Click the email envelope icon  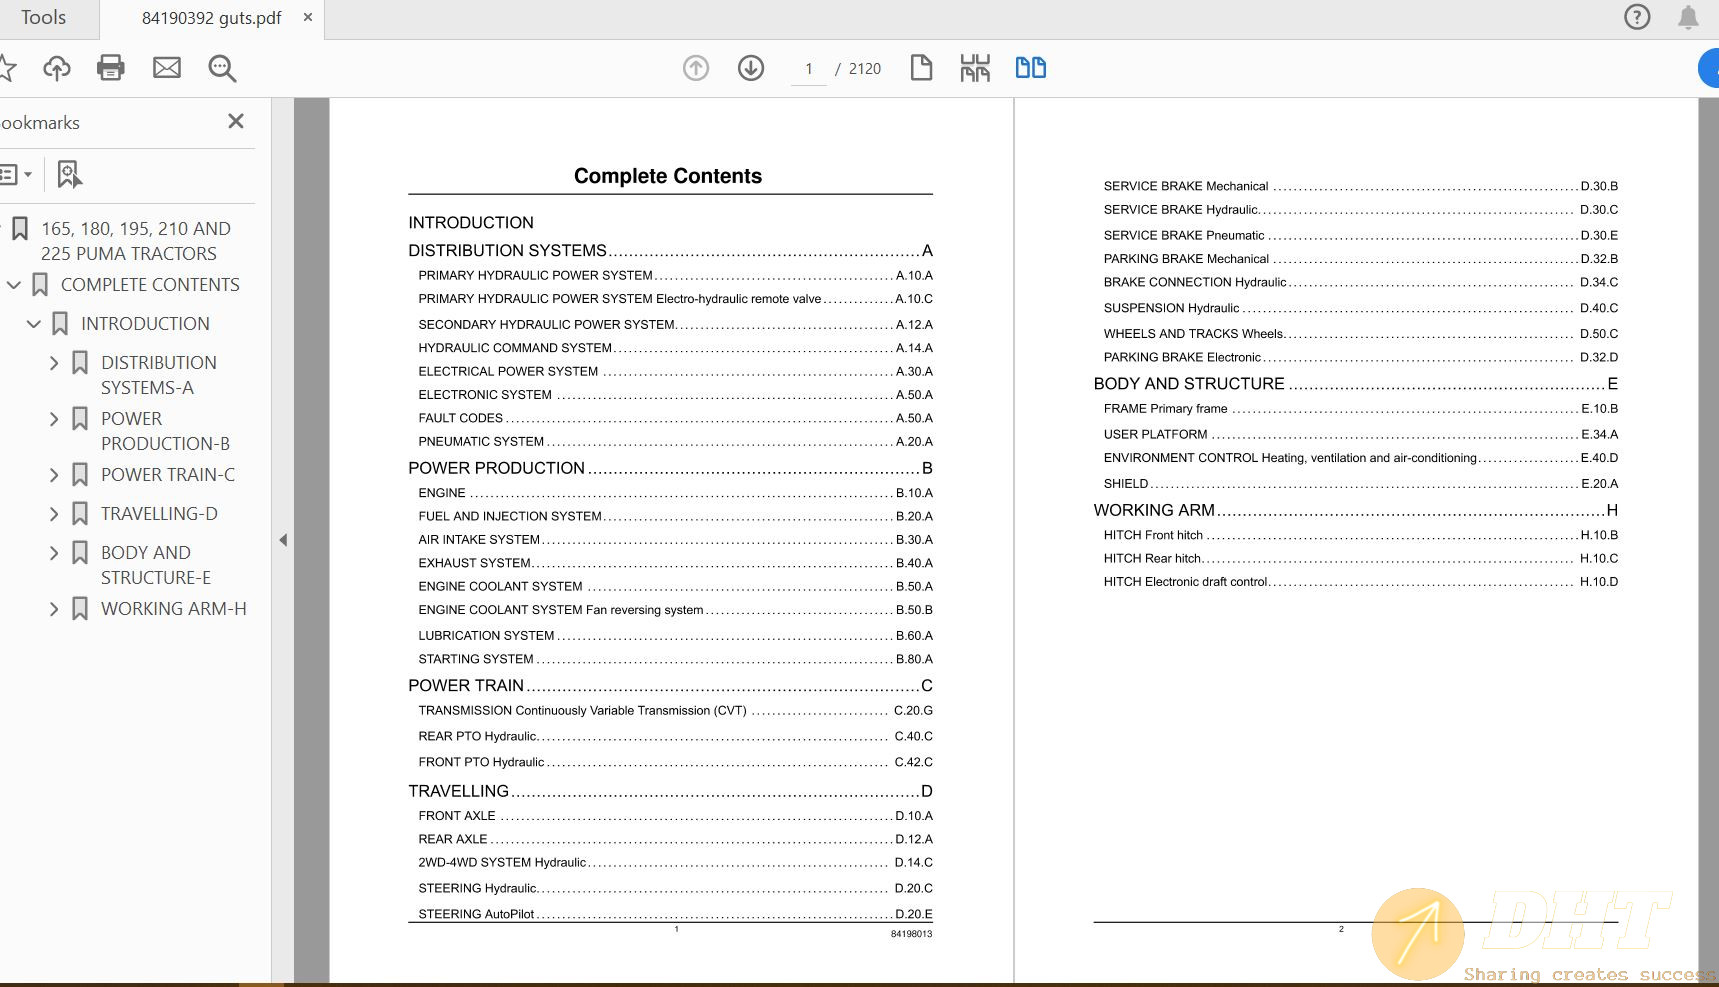166,68
